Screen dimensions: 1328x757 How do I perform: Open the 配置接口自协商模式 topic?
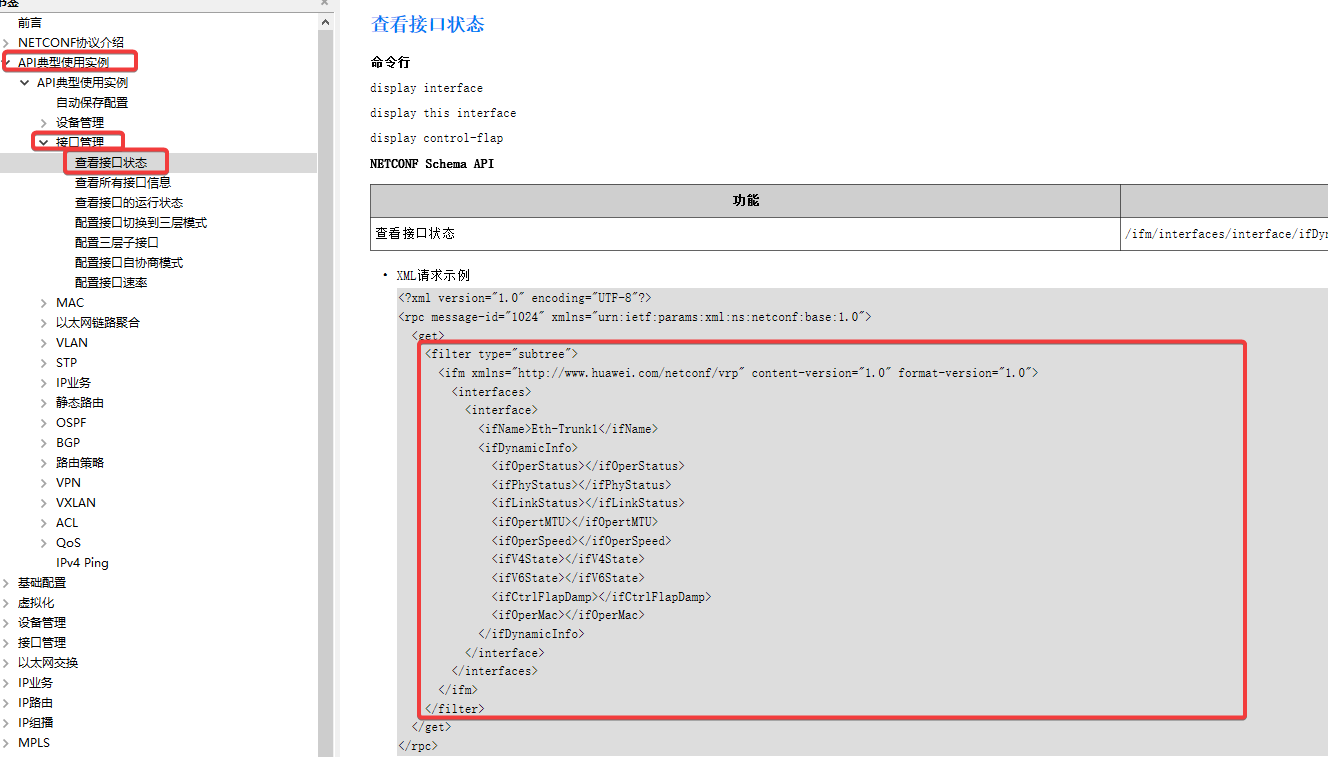(129, 262)
